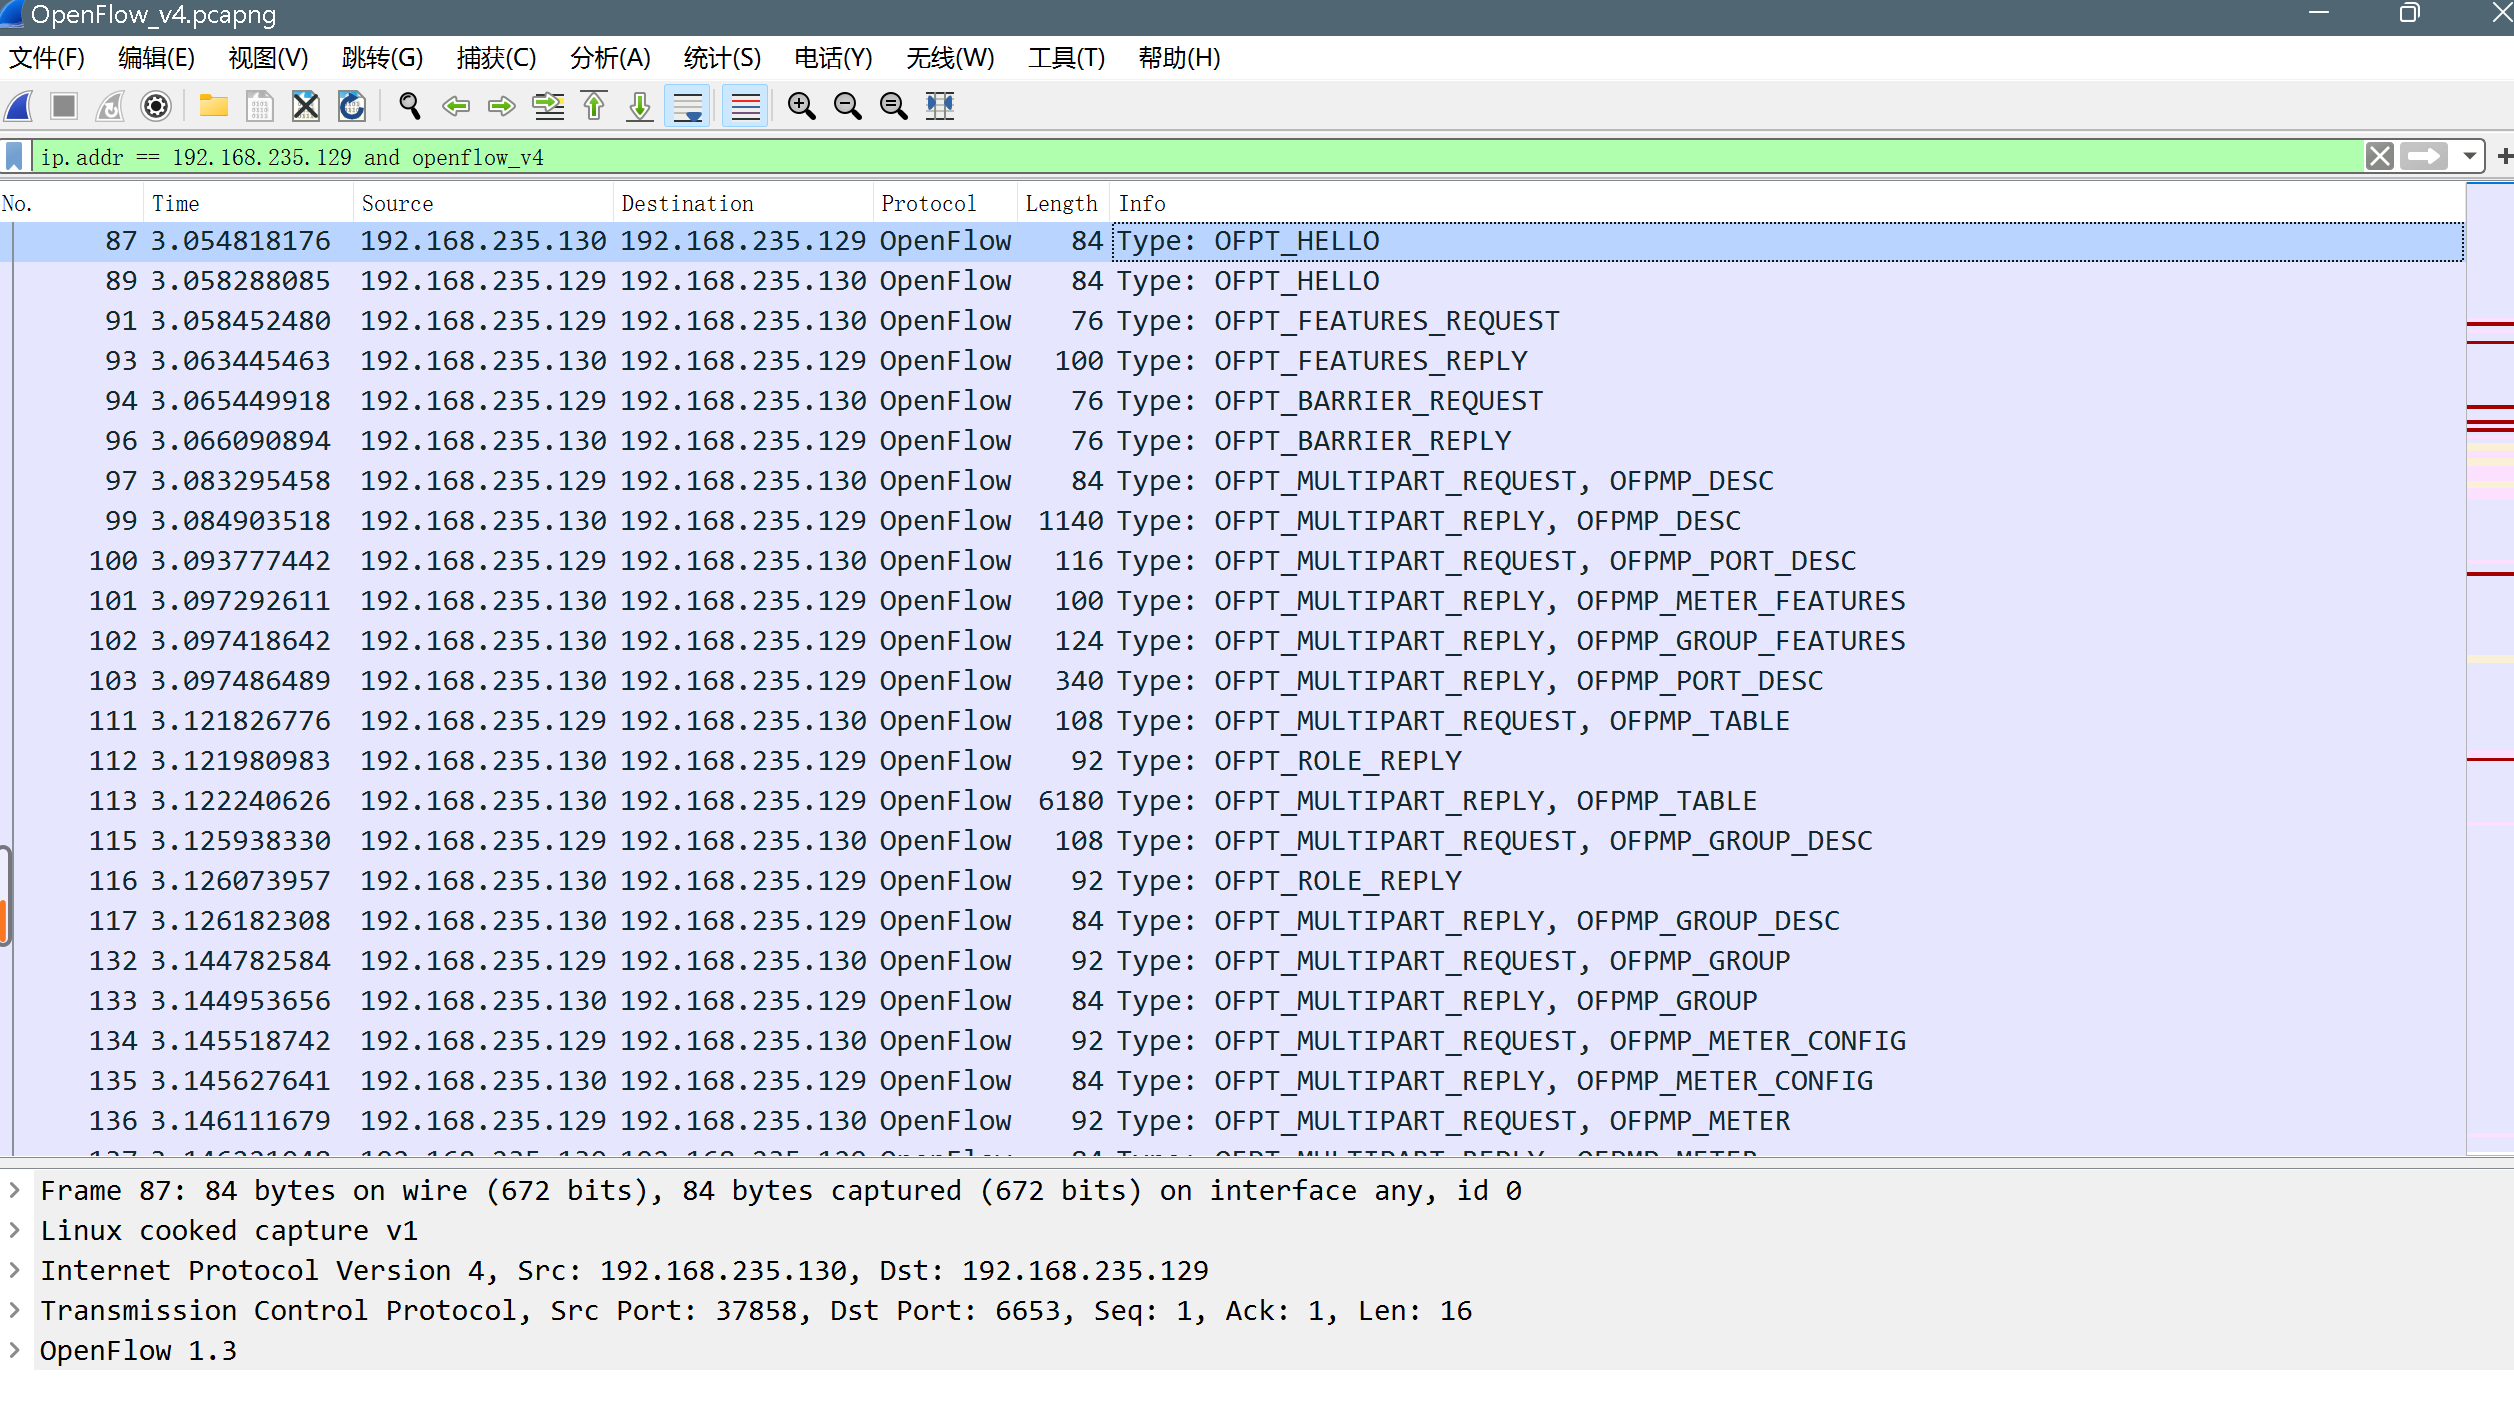Open display filter history dropdown
The width and height of the screenshot is (2514, 1405).
(x=2470, y=157)
